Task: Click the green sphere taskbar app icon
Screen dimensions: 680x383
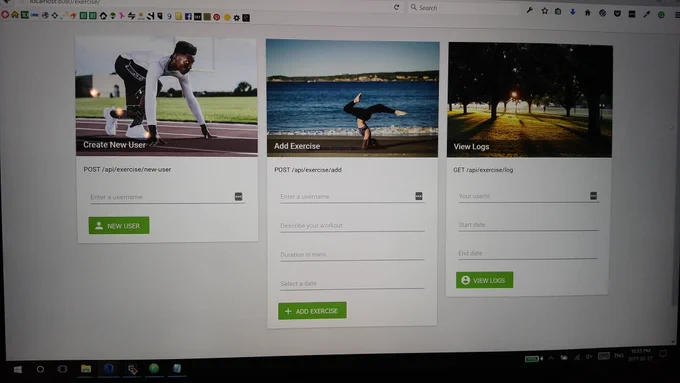Action: click(154, 368)
